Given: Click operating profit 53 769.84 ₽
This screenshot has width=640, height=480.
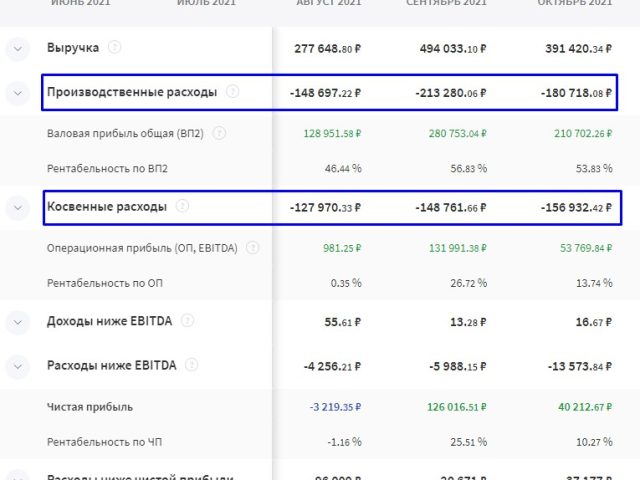Looking at the screenshot, I should tap(586, 249).
